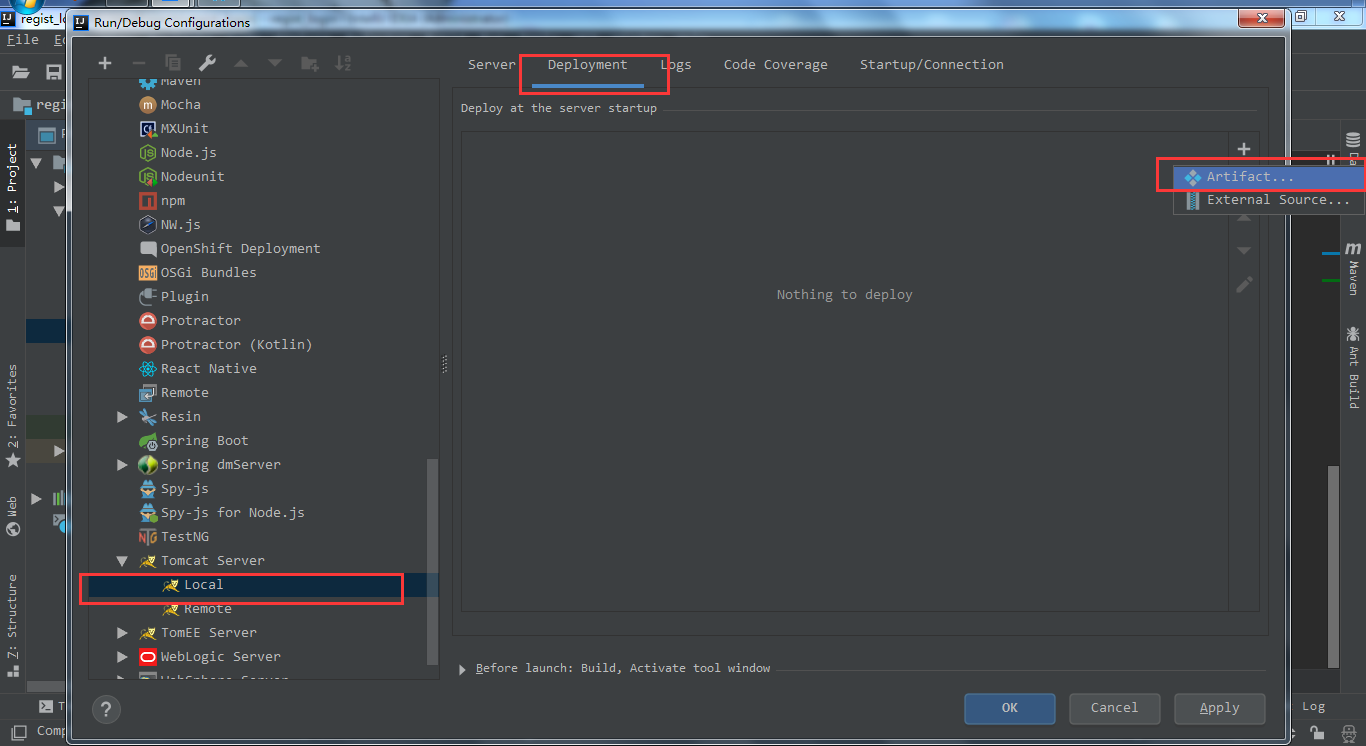Open the Favorites tool window tab
The image size is (1366, 746).
[12, 416]
